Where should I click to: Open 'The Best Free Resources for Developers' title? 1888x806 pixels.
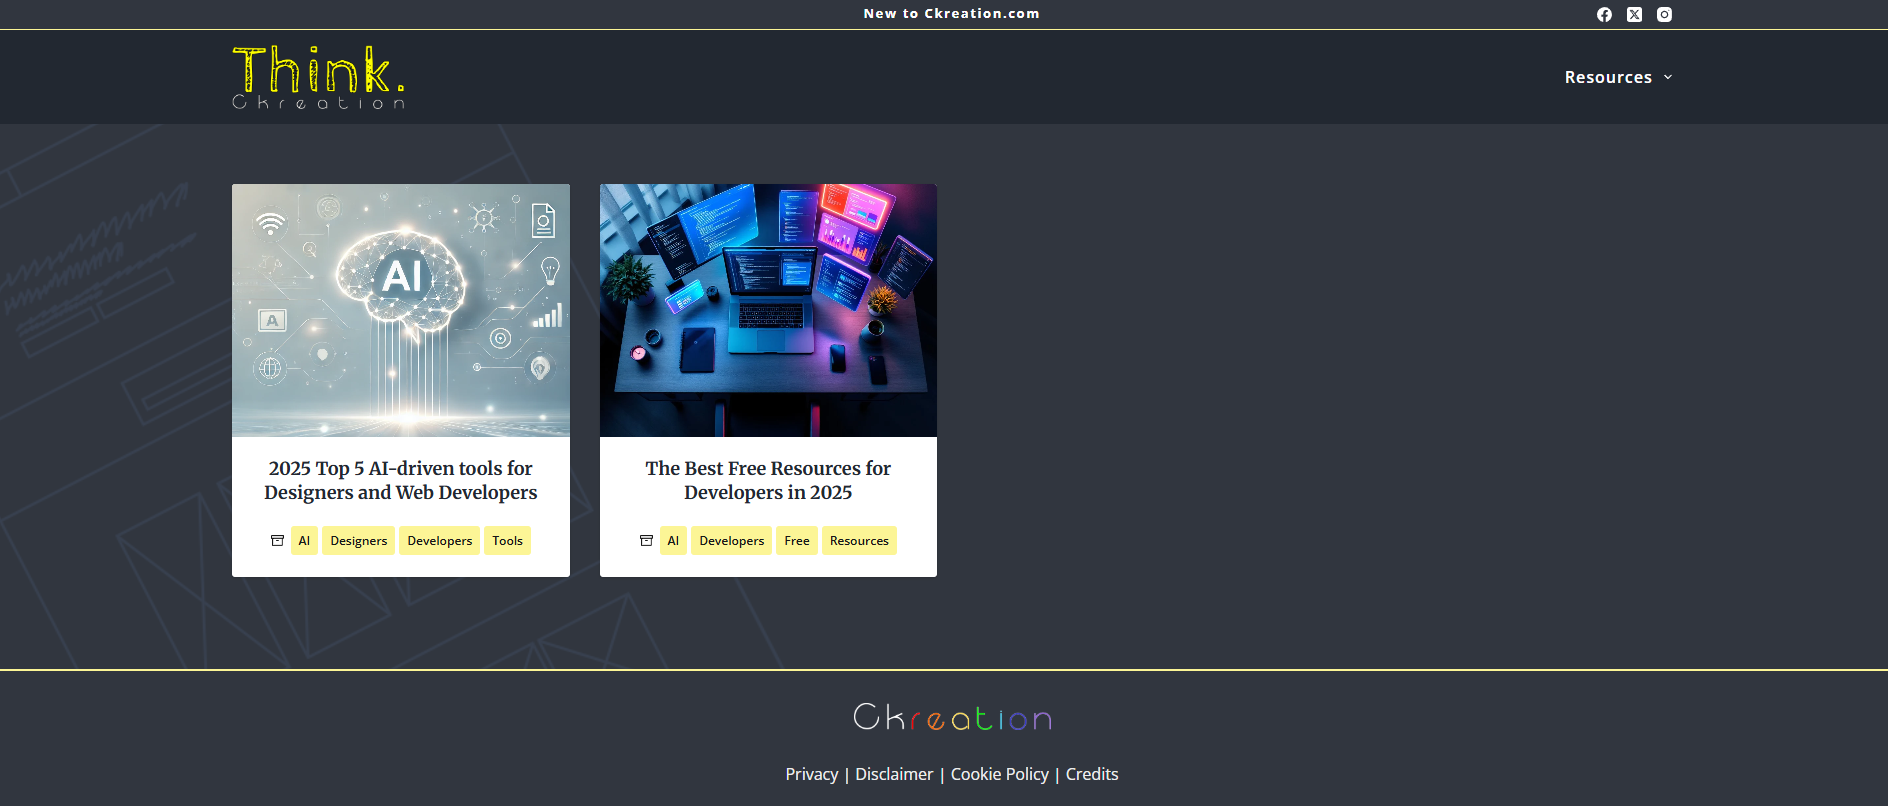pos(768,480)
